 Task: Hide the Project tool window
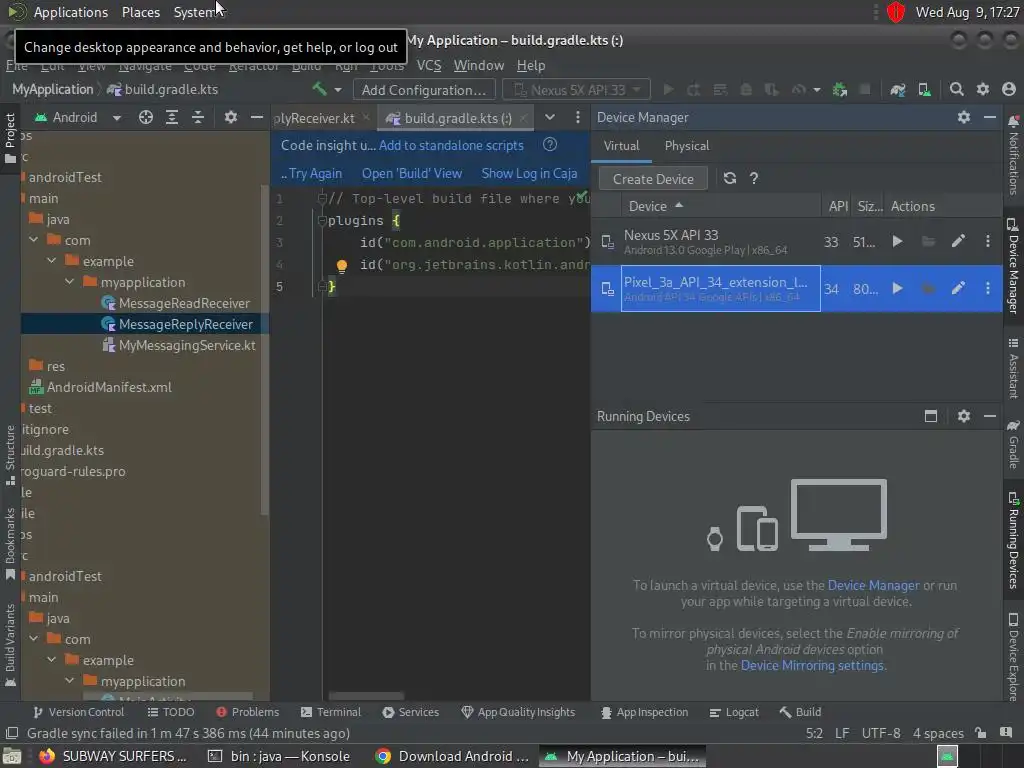[257, 118]
